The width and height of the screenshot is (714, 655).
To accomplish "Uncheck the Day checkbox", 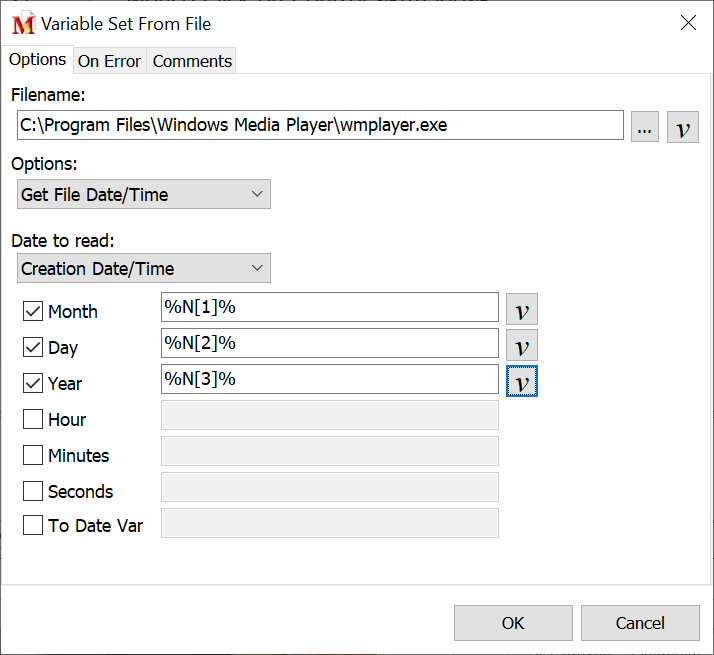I will pyautogui.click(x=33, y=347).
